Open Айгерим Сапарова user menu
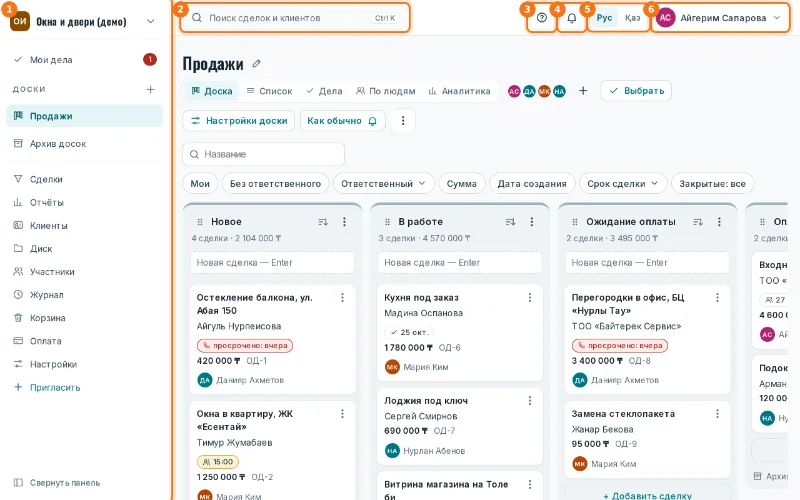Screen dimensions: 800x500 [x=721, y=18]
